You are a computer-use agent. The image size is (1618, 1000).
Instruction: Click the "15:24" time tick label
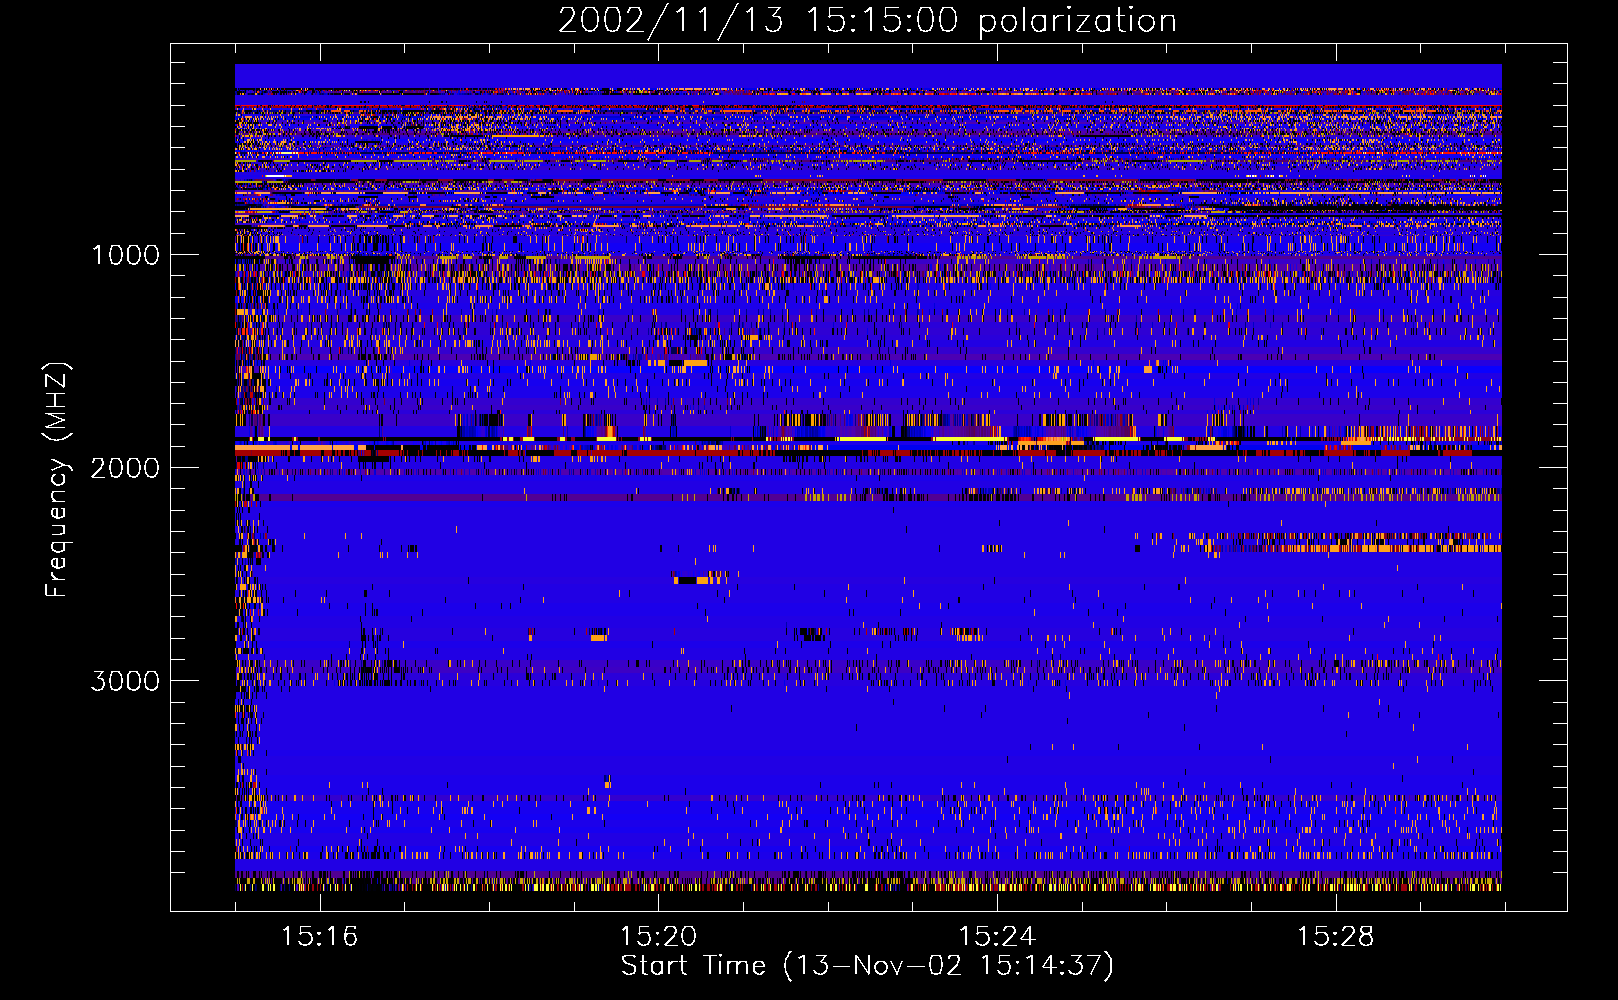(996, 937)
